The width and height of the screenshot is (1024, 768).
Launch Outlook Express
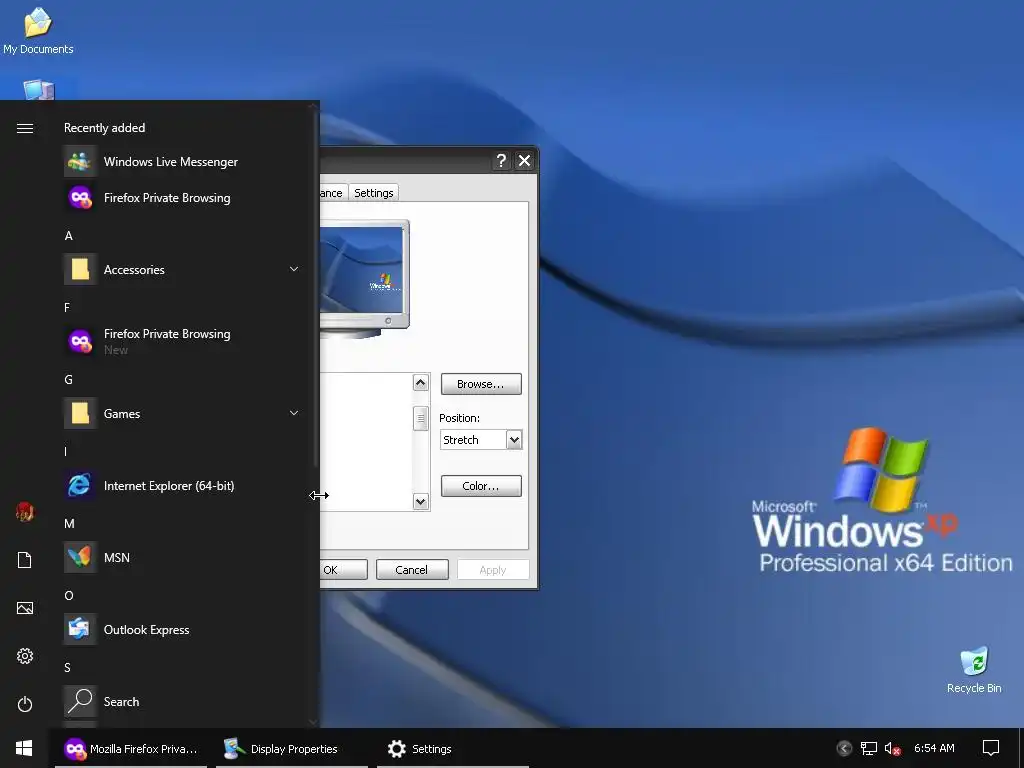tap(183, 630)
